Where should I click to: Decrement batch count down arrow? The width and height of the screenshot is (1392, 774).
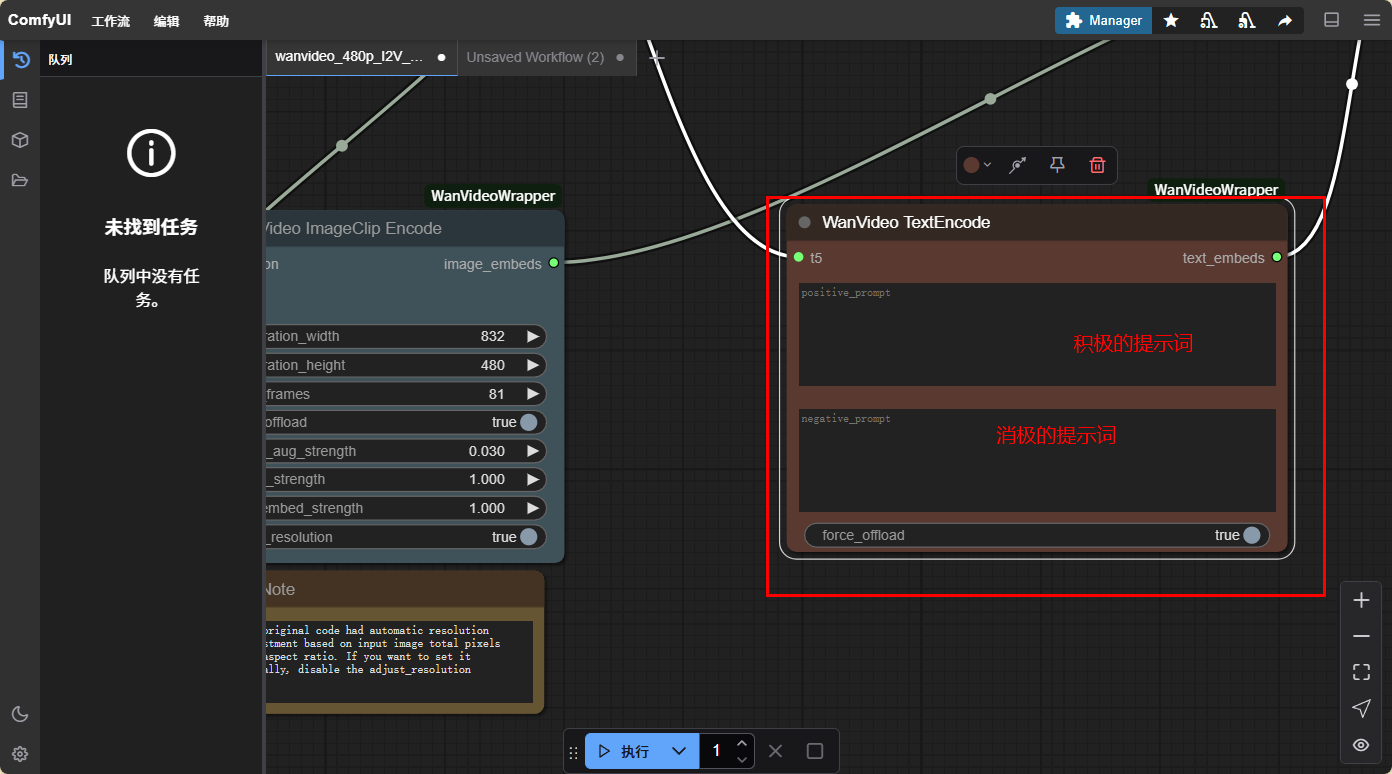click(741, 759)
